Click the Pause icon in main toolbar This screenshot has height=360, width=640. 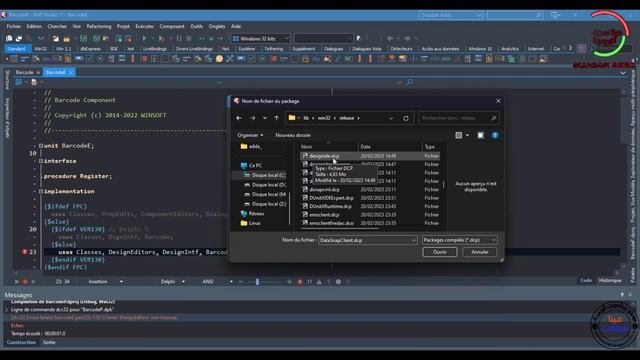point(179,38)
